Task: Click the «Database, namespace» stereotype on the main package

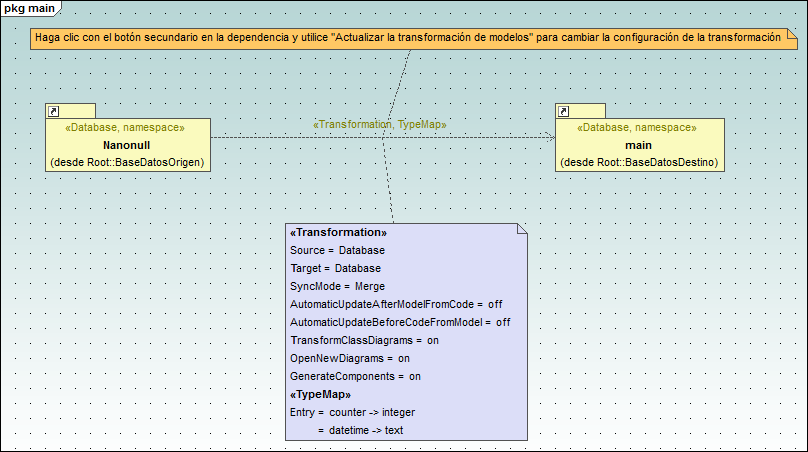Action: 637,128
